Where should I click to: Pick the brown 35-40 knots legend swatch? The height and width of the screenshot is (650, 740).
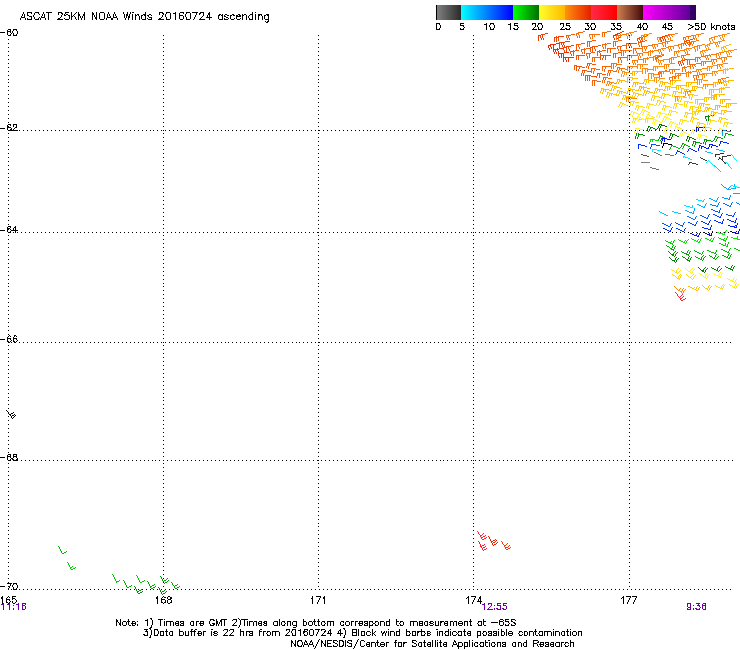click(x=630, y=12)
